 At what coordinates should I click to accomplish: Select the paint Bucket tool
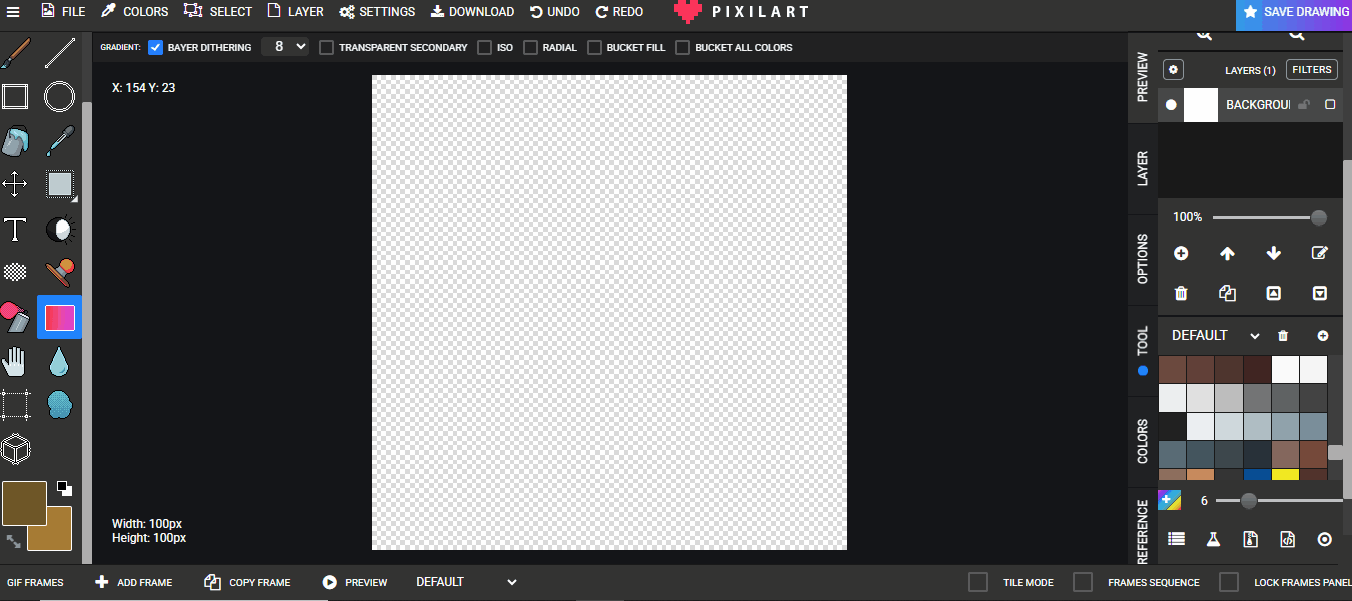(x=15, y=141)
